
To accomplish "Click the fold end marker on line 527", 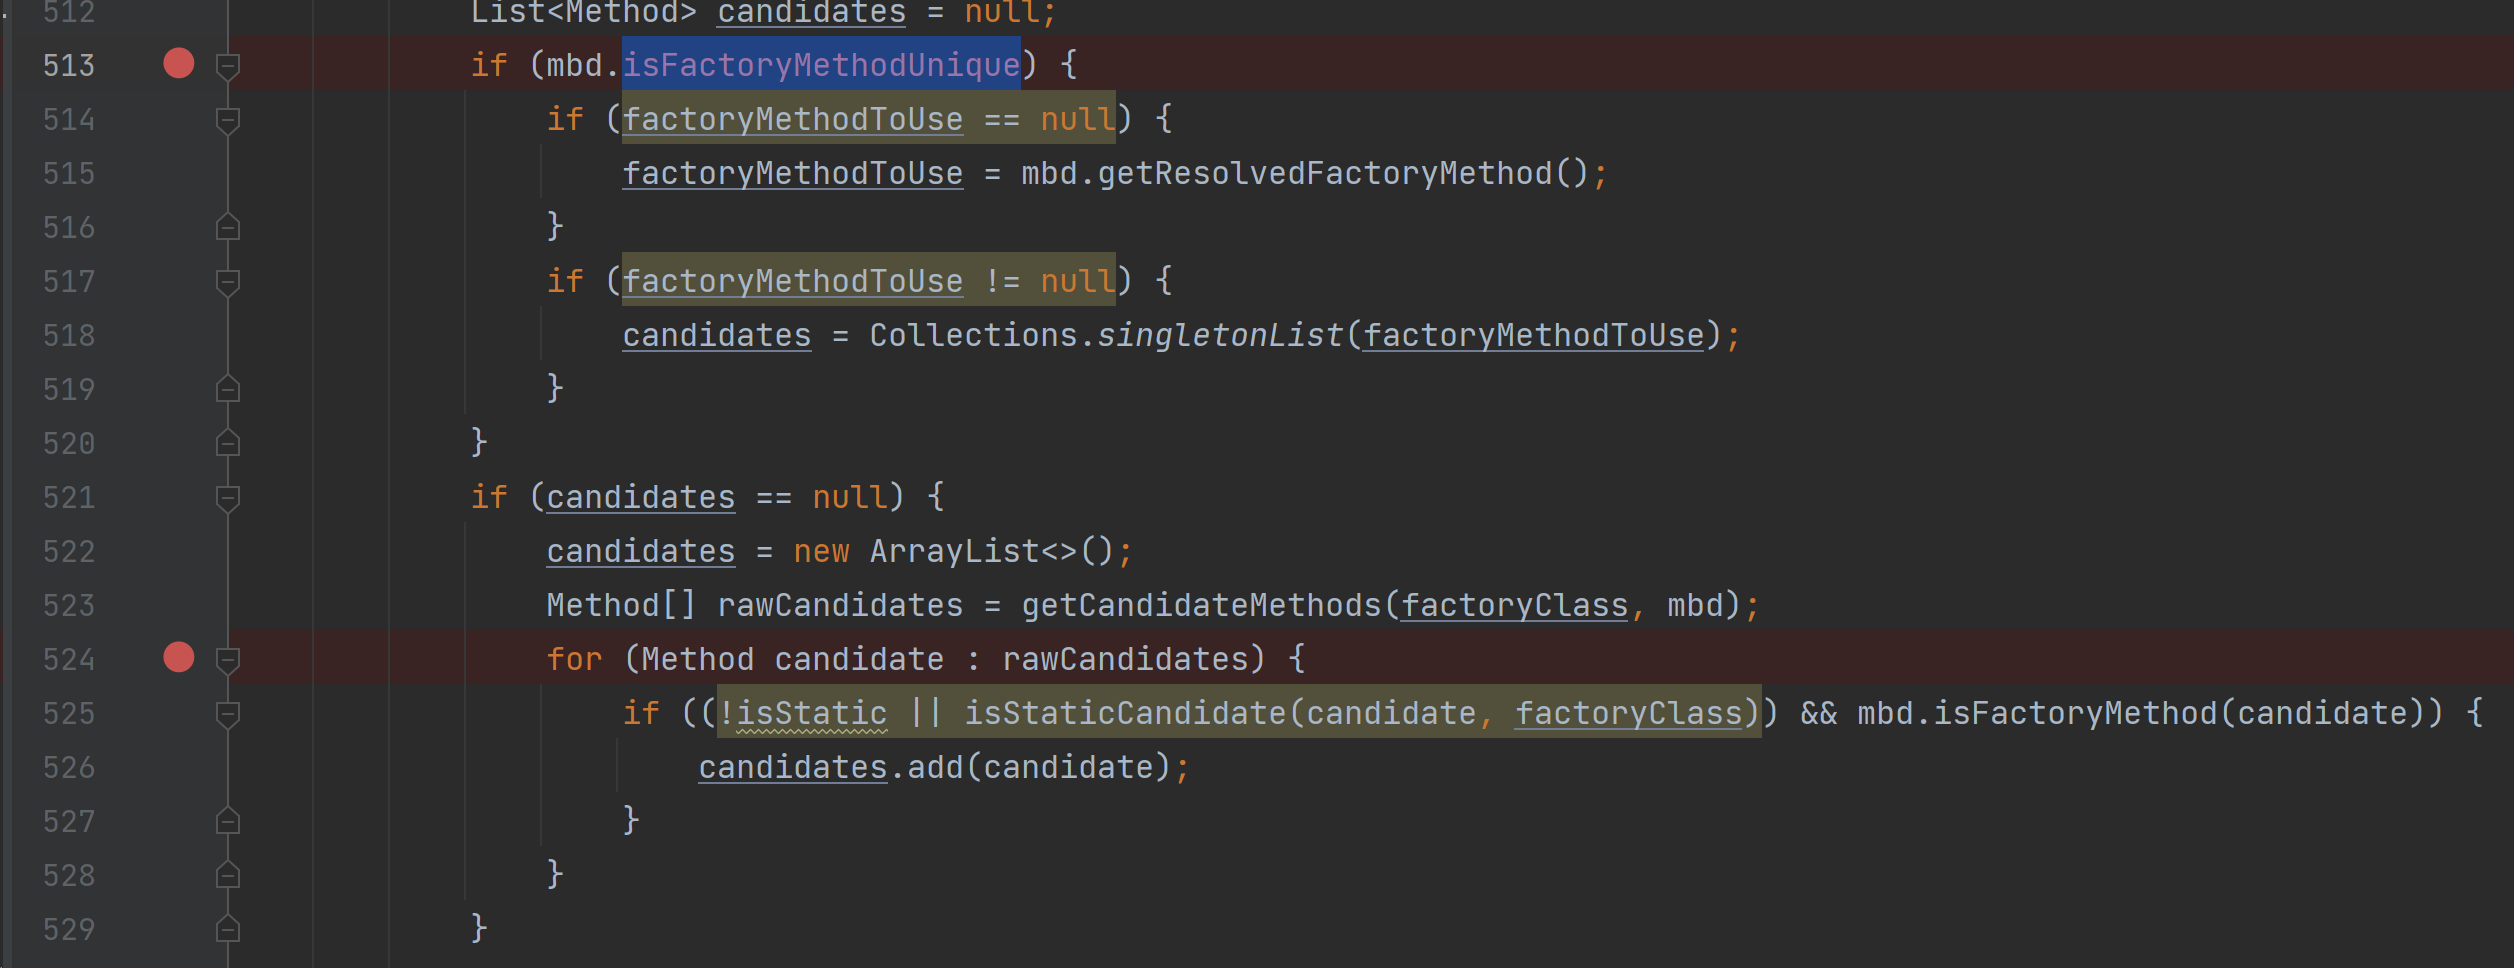I will pos(228,822).
